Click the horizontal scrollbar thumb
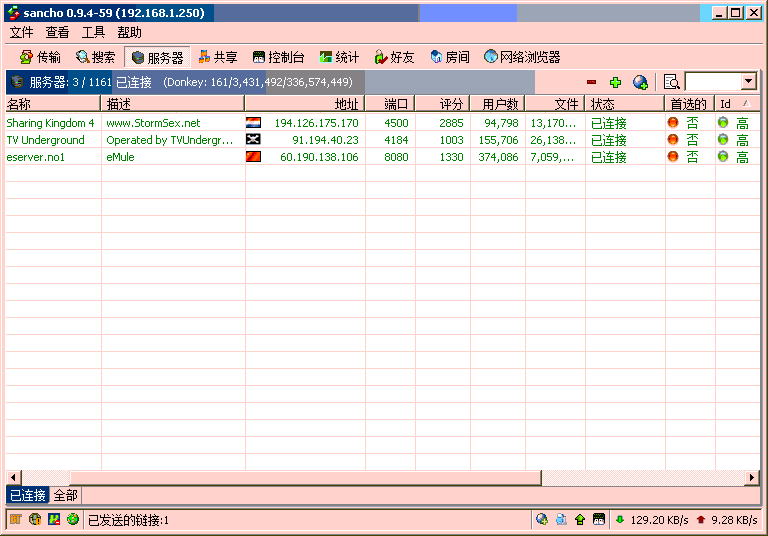The width and height of the screenshot is (768, 536). tap(306, 477)
